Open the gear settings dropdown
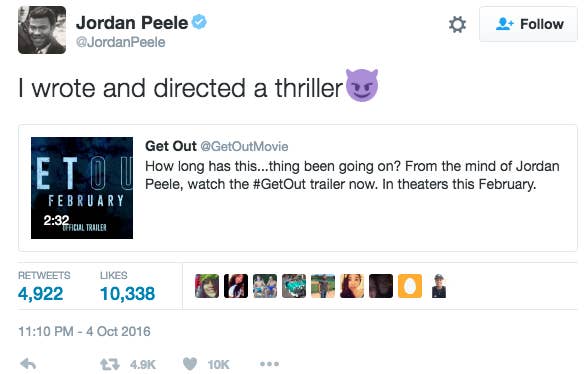This screenshot has height=374, width=588. 457,25
